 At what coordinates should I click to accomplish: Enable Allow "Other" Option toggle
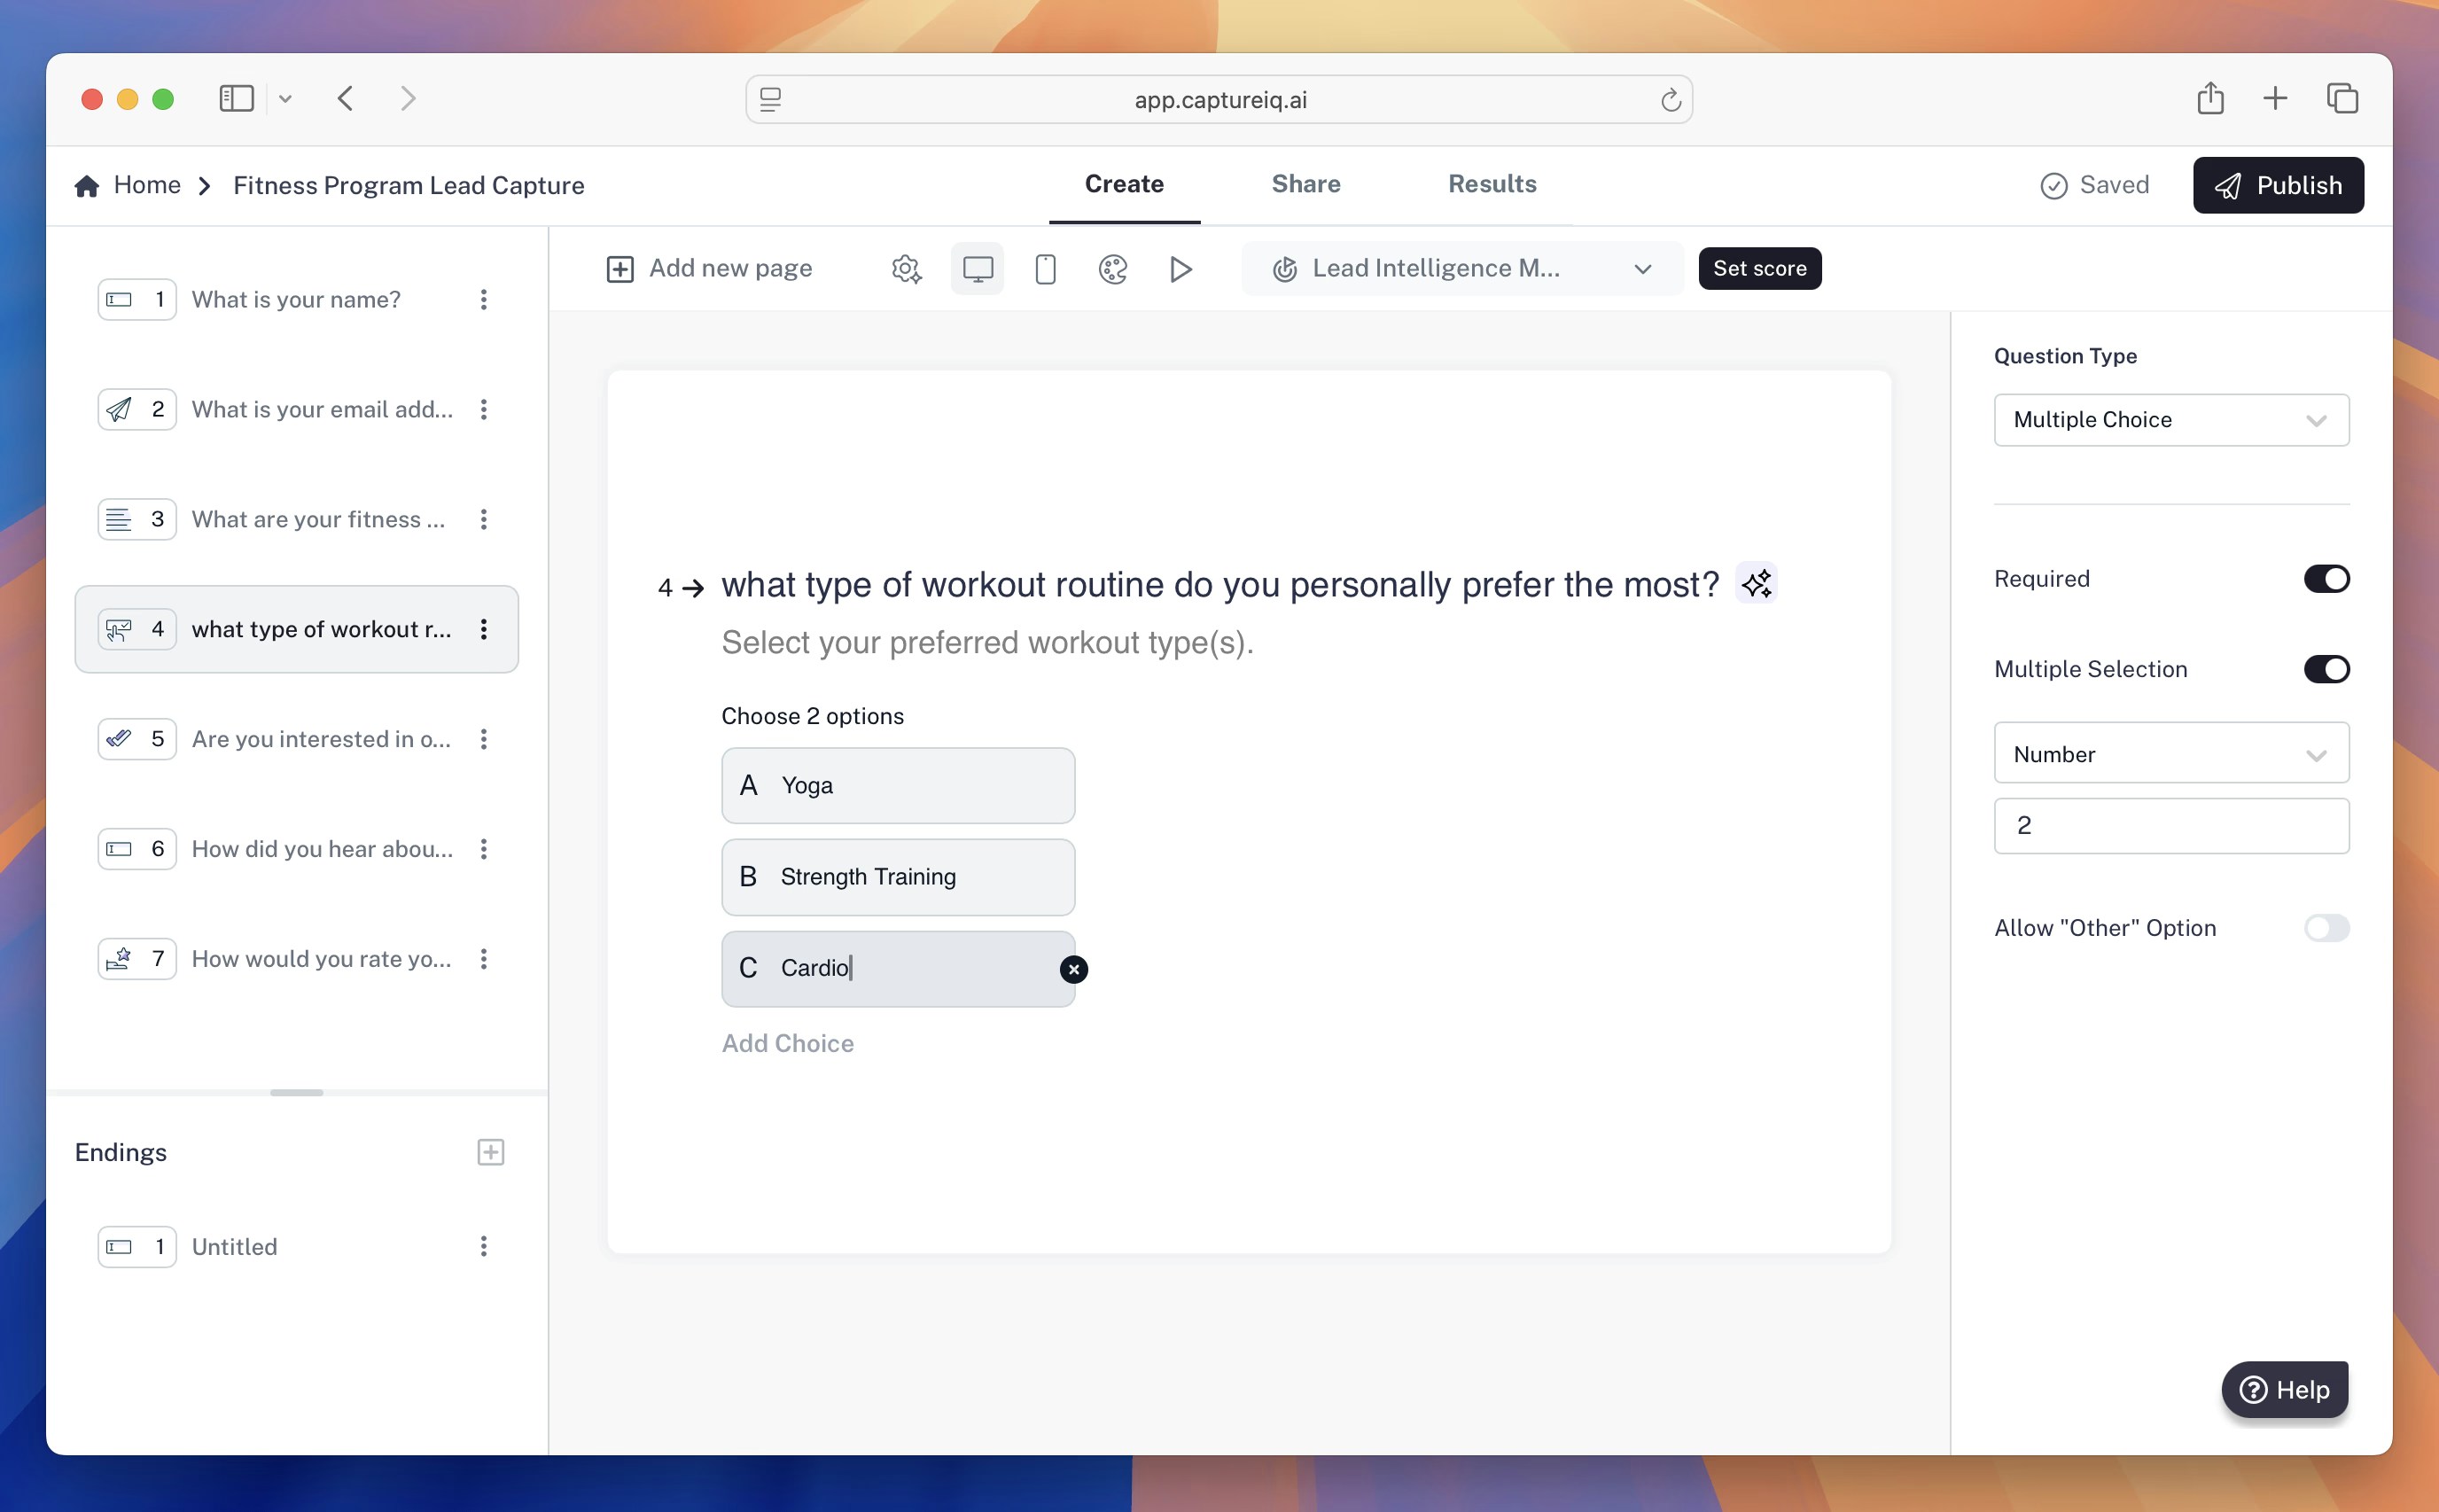click(2325, 928)
